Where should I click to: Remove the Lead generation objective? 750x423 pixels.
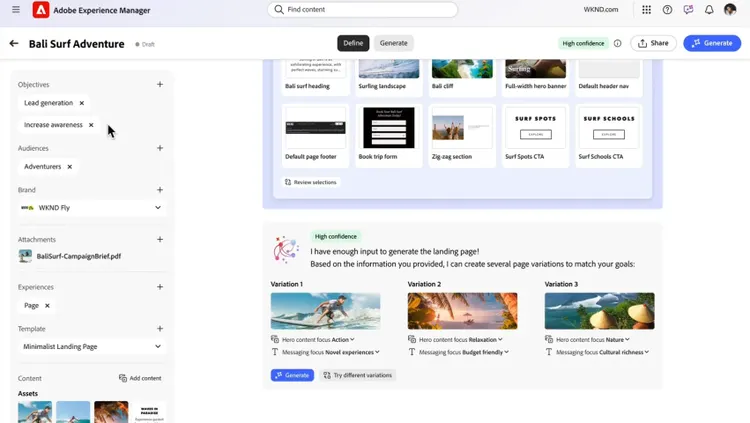(82, 103)
